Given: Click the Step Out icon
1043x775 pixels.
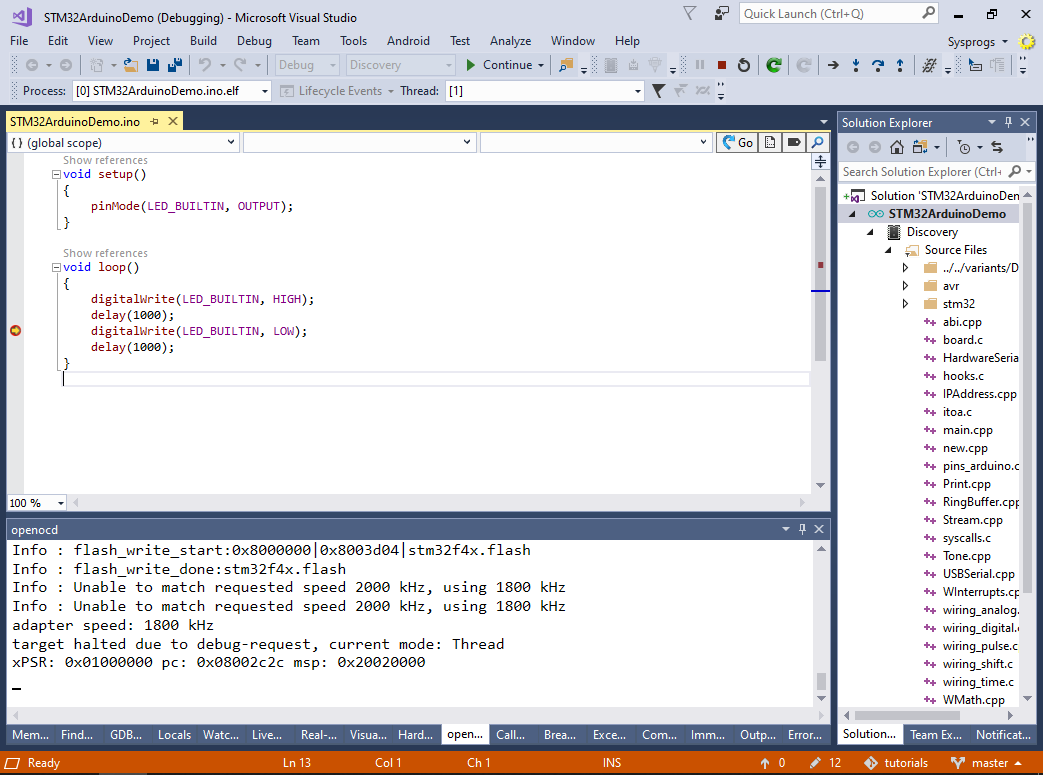Looking at the screenshot, I should coord(900,65).
